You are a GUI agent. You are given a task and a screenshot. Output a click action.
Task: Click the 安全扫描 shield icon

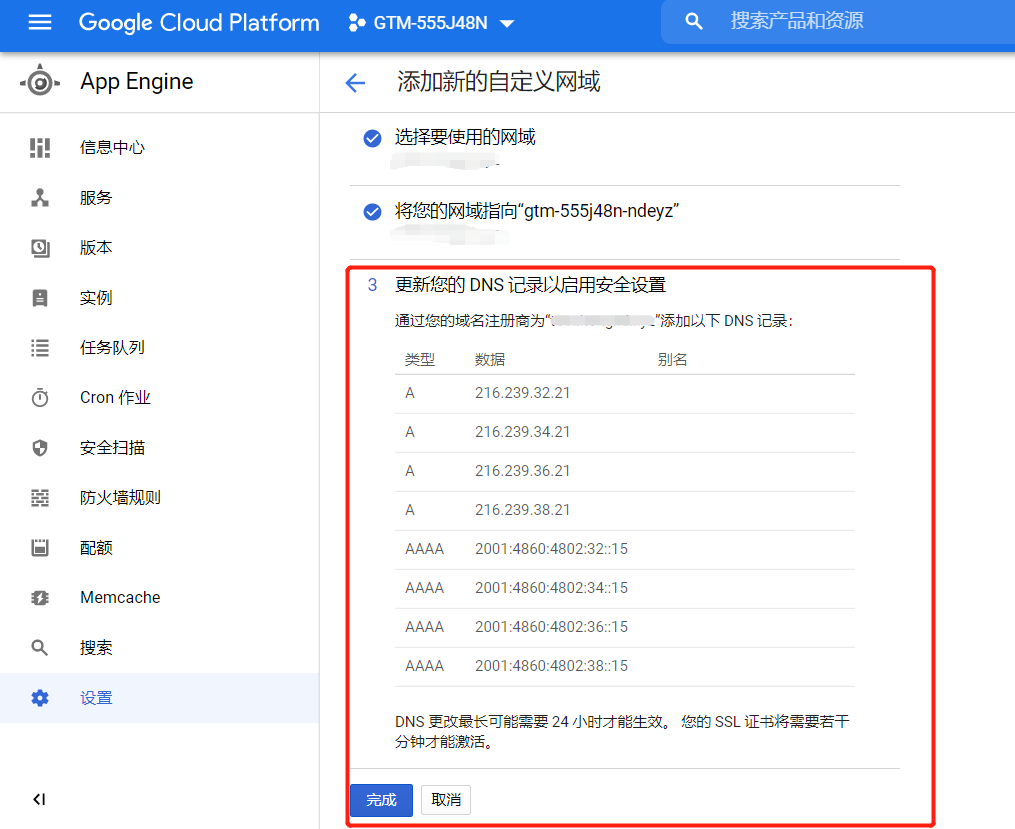(x=39, y=448)
